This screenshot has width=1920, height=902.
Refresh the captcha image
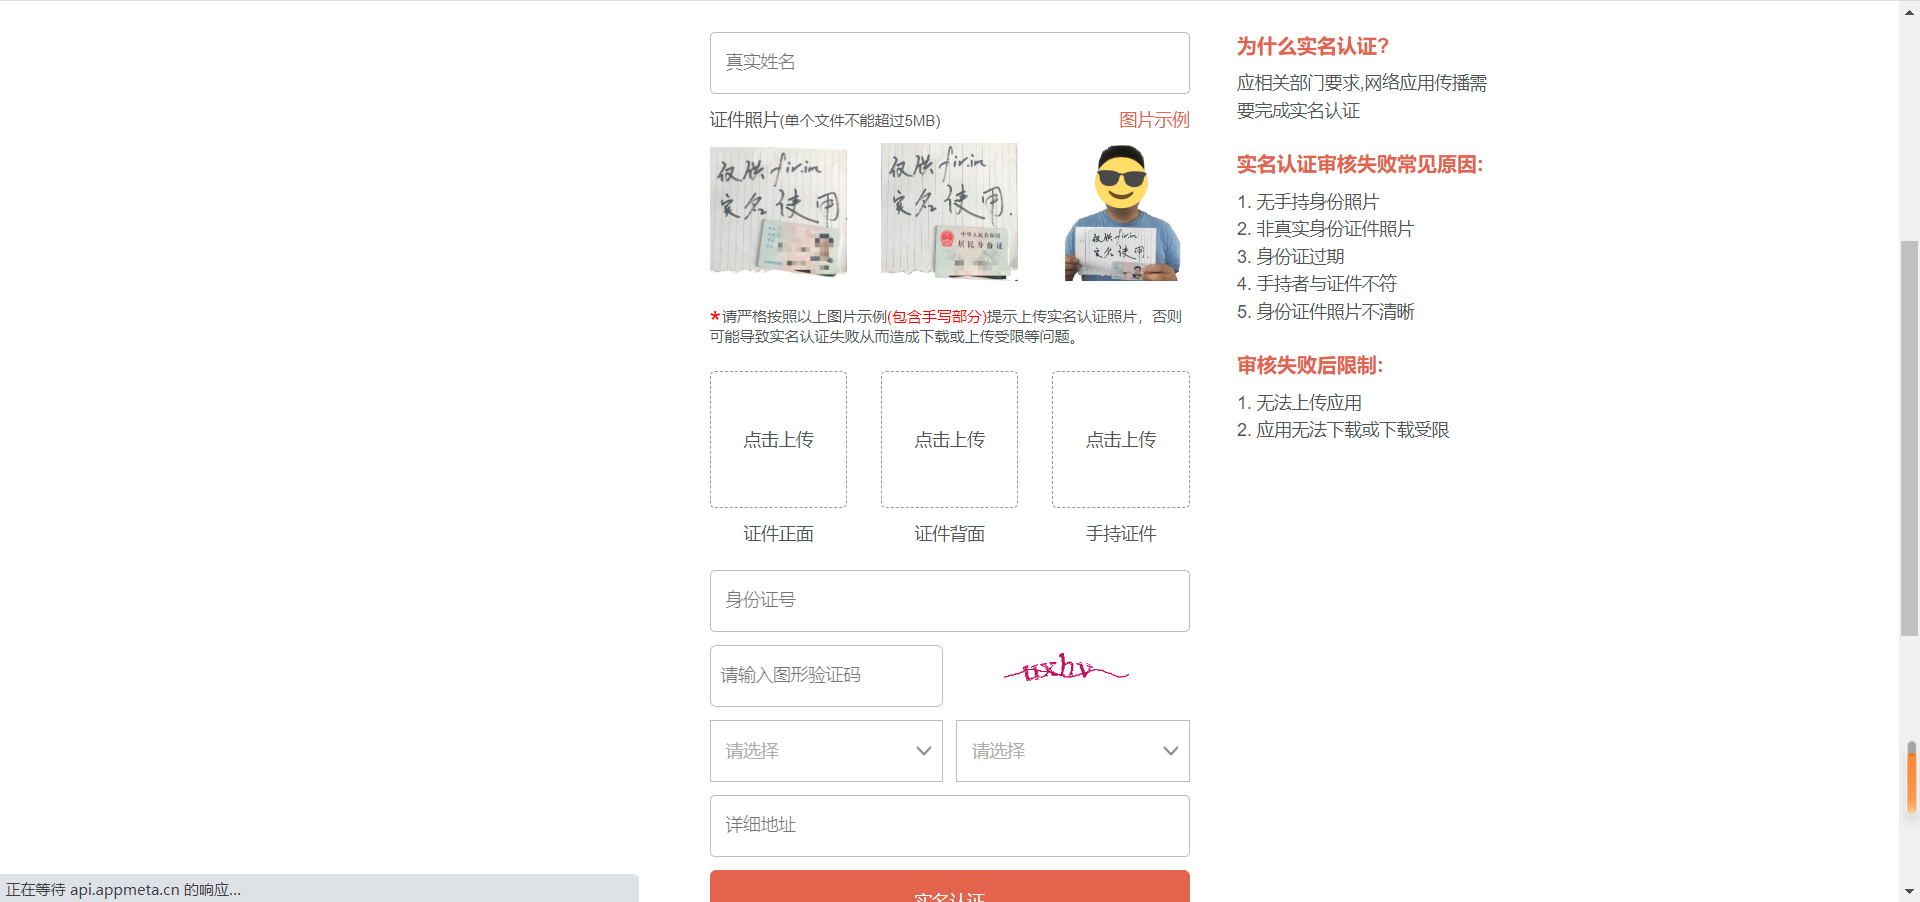1066,669
